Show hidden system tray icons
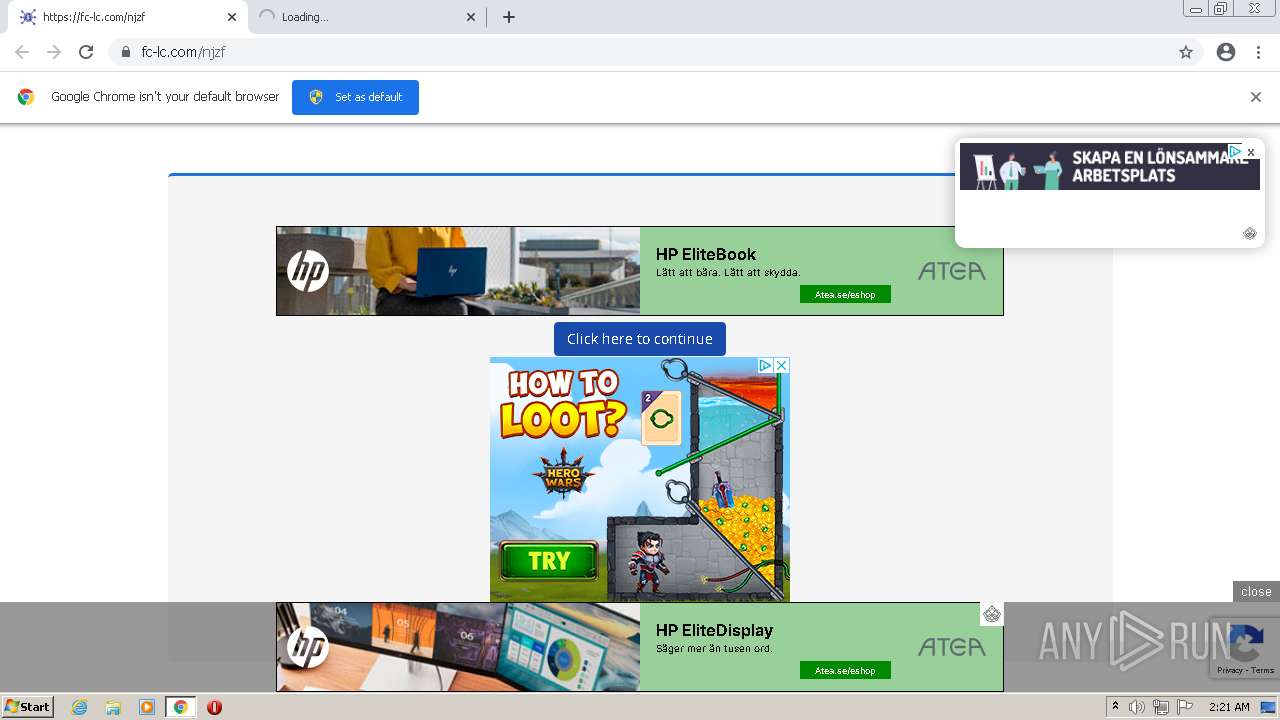 pyautogui.click(x=1116, y=707)
